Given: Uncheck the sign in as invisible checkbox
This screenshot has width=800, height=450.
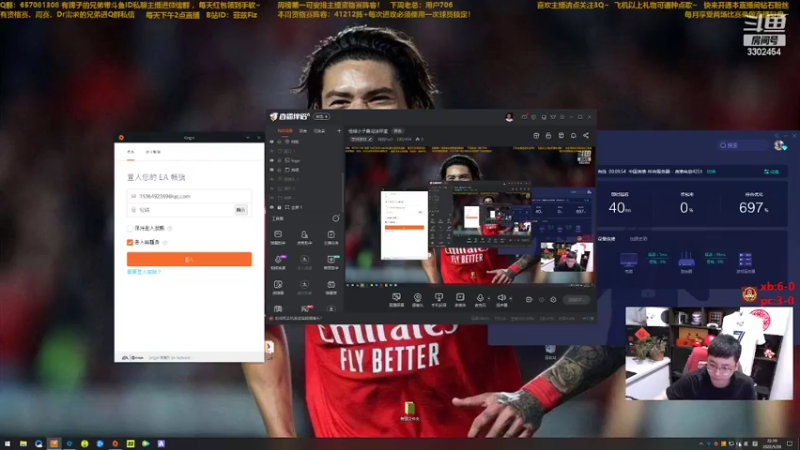Looking at the screenshot, I should [130, 242].
